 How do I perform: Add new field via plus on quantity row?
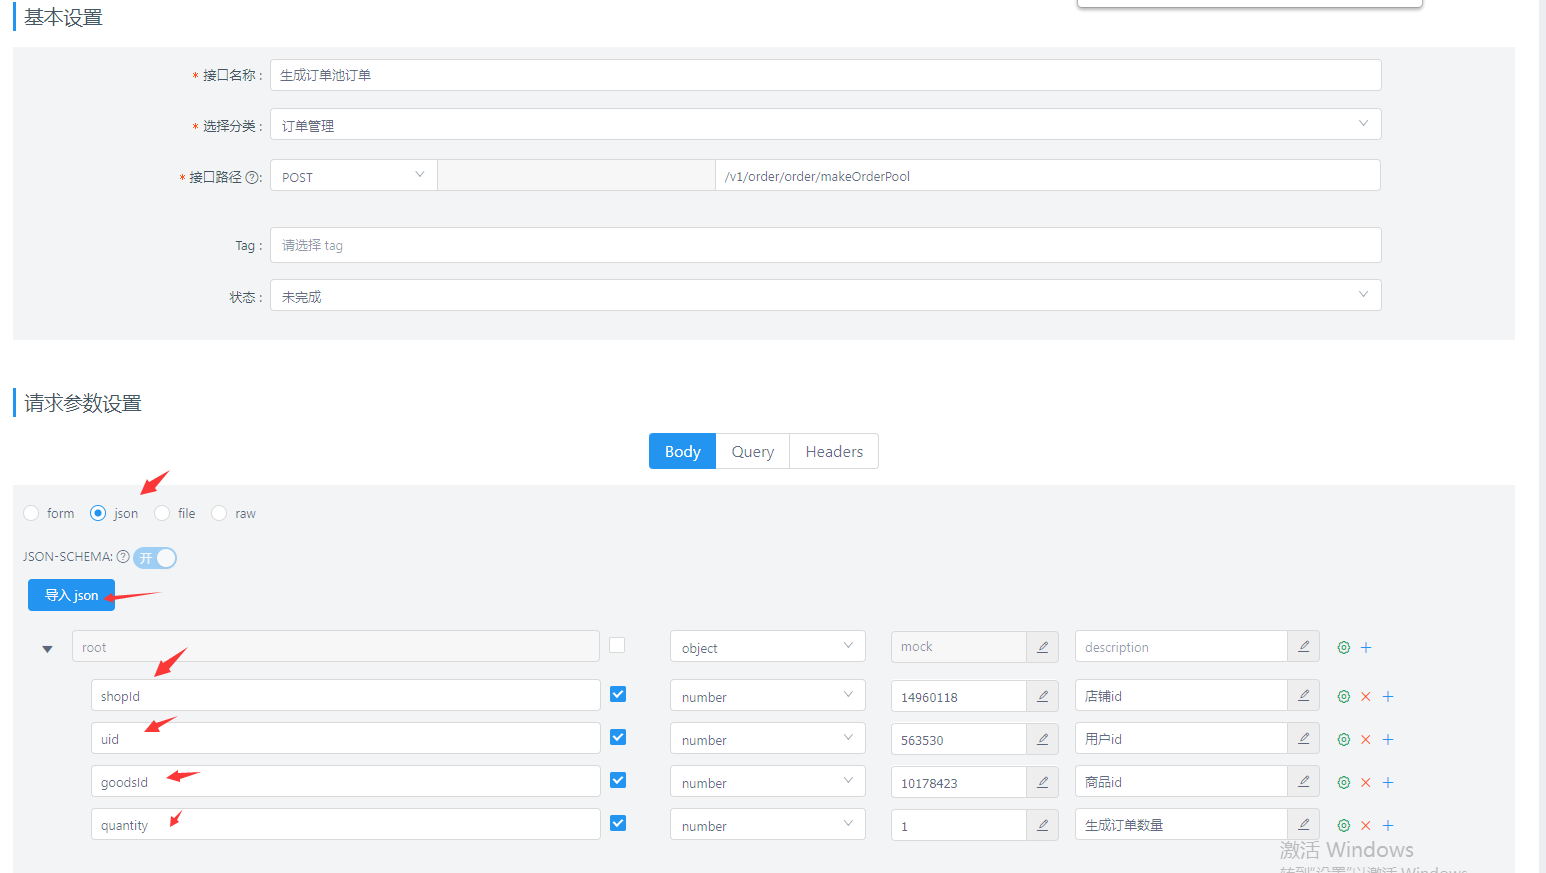coord(1387,825)
